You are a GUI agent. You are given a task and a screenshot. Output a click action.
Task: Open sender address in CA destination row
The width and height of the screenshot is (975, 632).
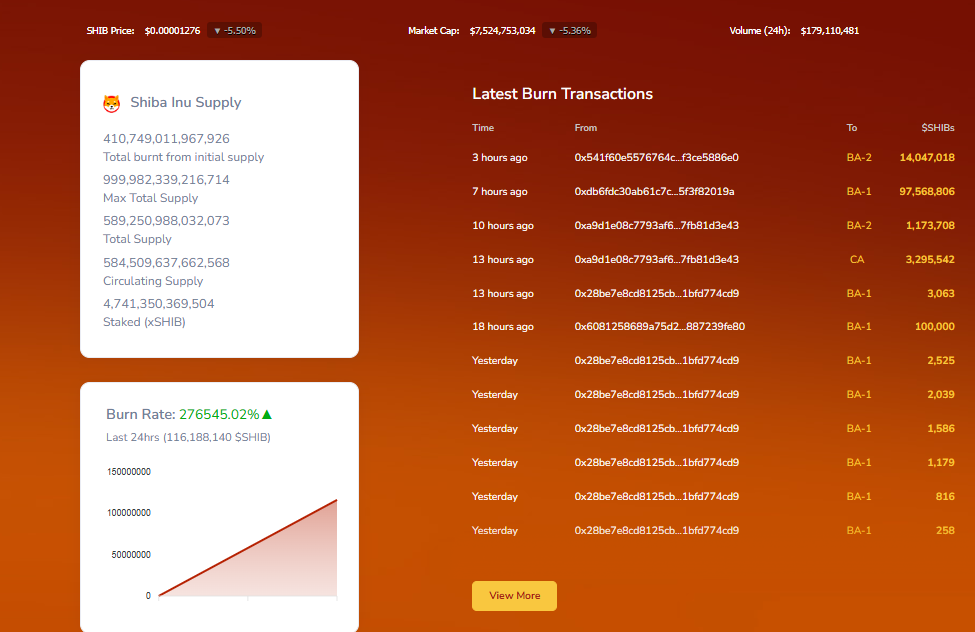coord(657,259)
